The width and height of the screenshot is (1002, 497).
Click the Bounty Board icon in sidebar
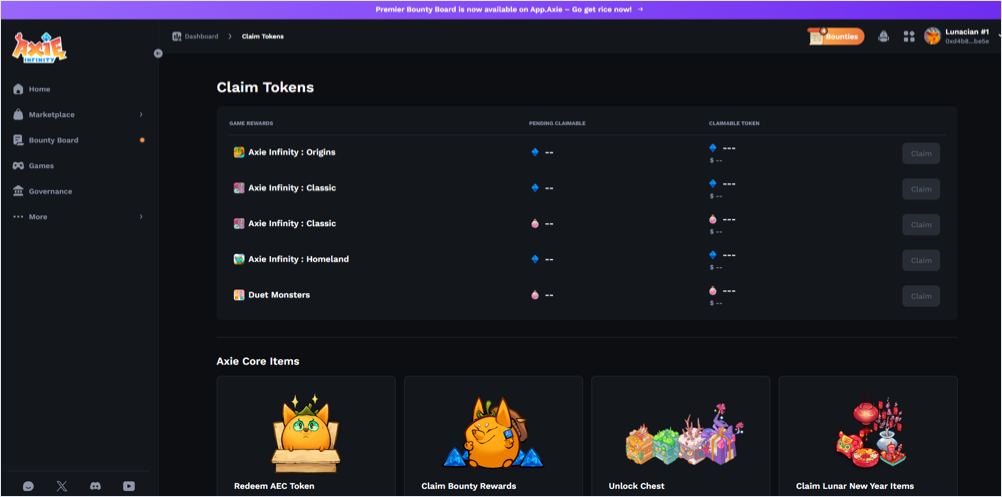[x=19, y=141]
